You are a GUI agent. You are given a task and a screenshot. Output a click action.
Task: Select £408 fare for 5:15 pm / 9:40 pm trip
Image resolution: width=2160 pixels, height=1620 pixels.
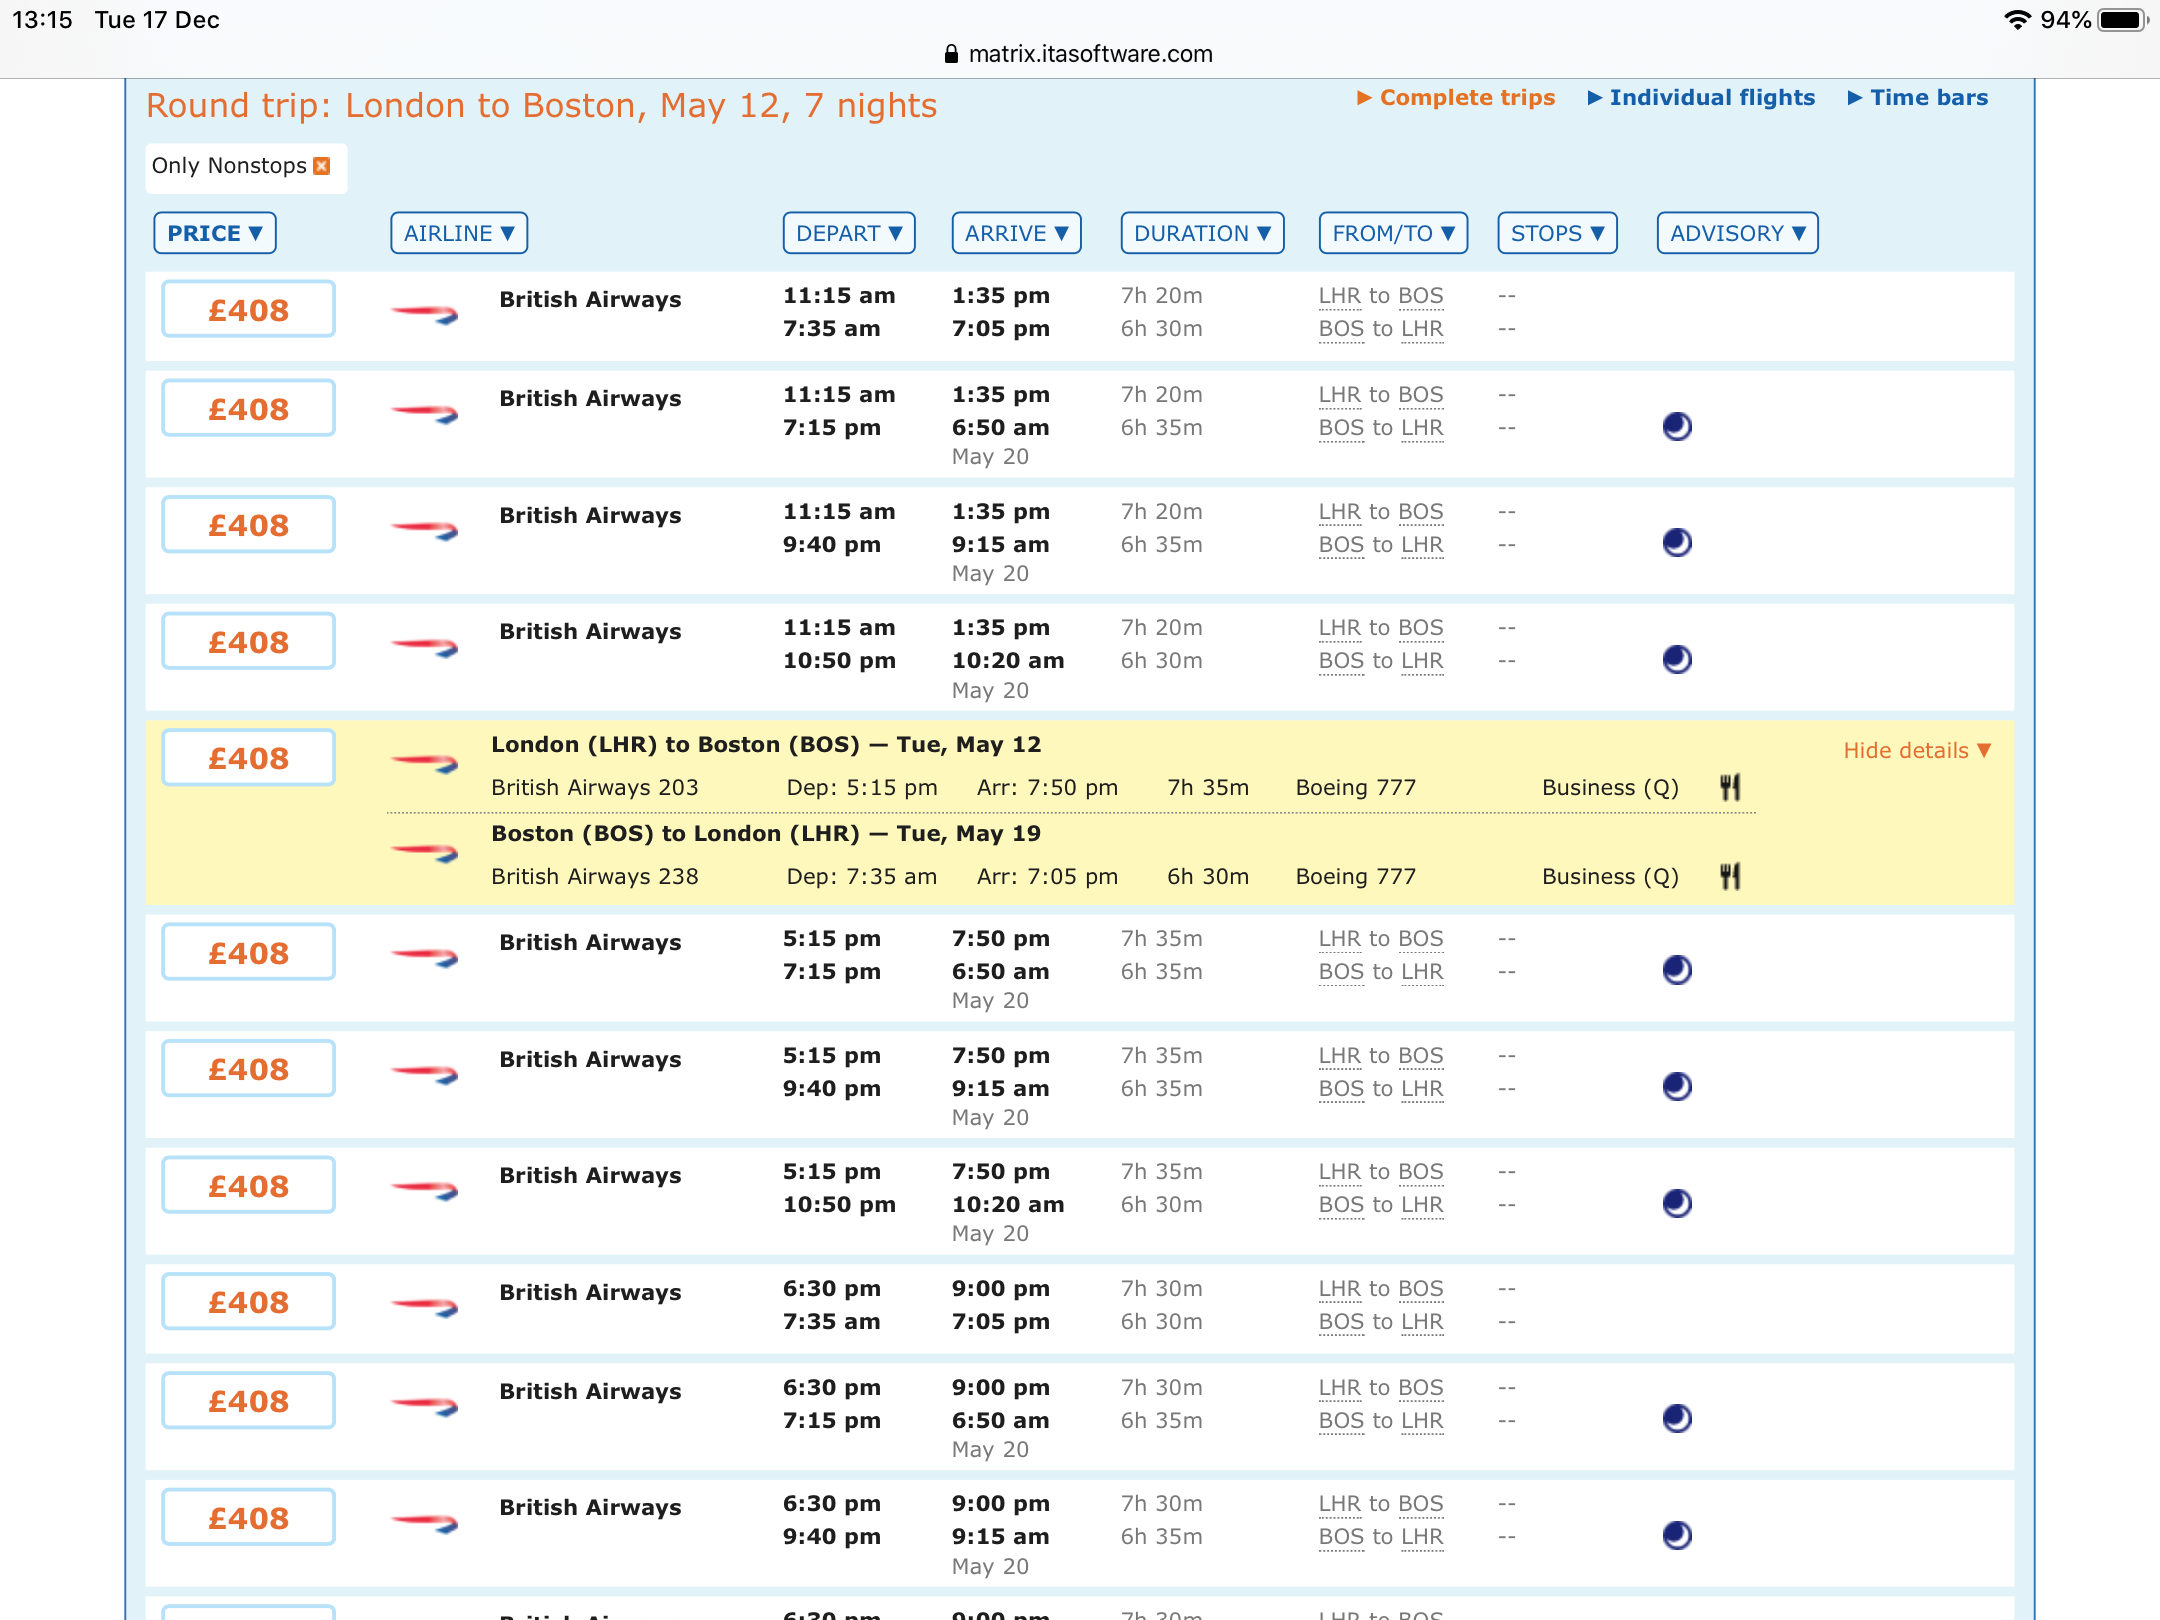point(248,1068)
